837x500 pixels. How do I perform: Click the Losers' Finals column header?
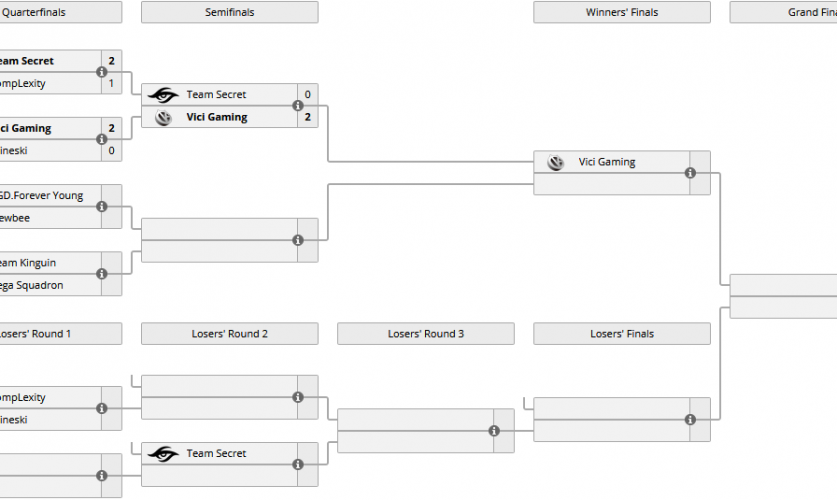(x=622, y=334)
